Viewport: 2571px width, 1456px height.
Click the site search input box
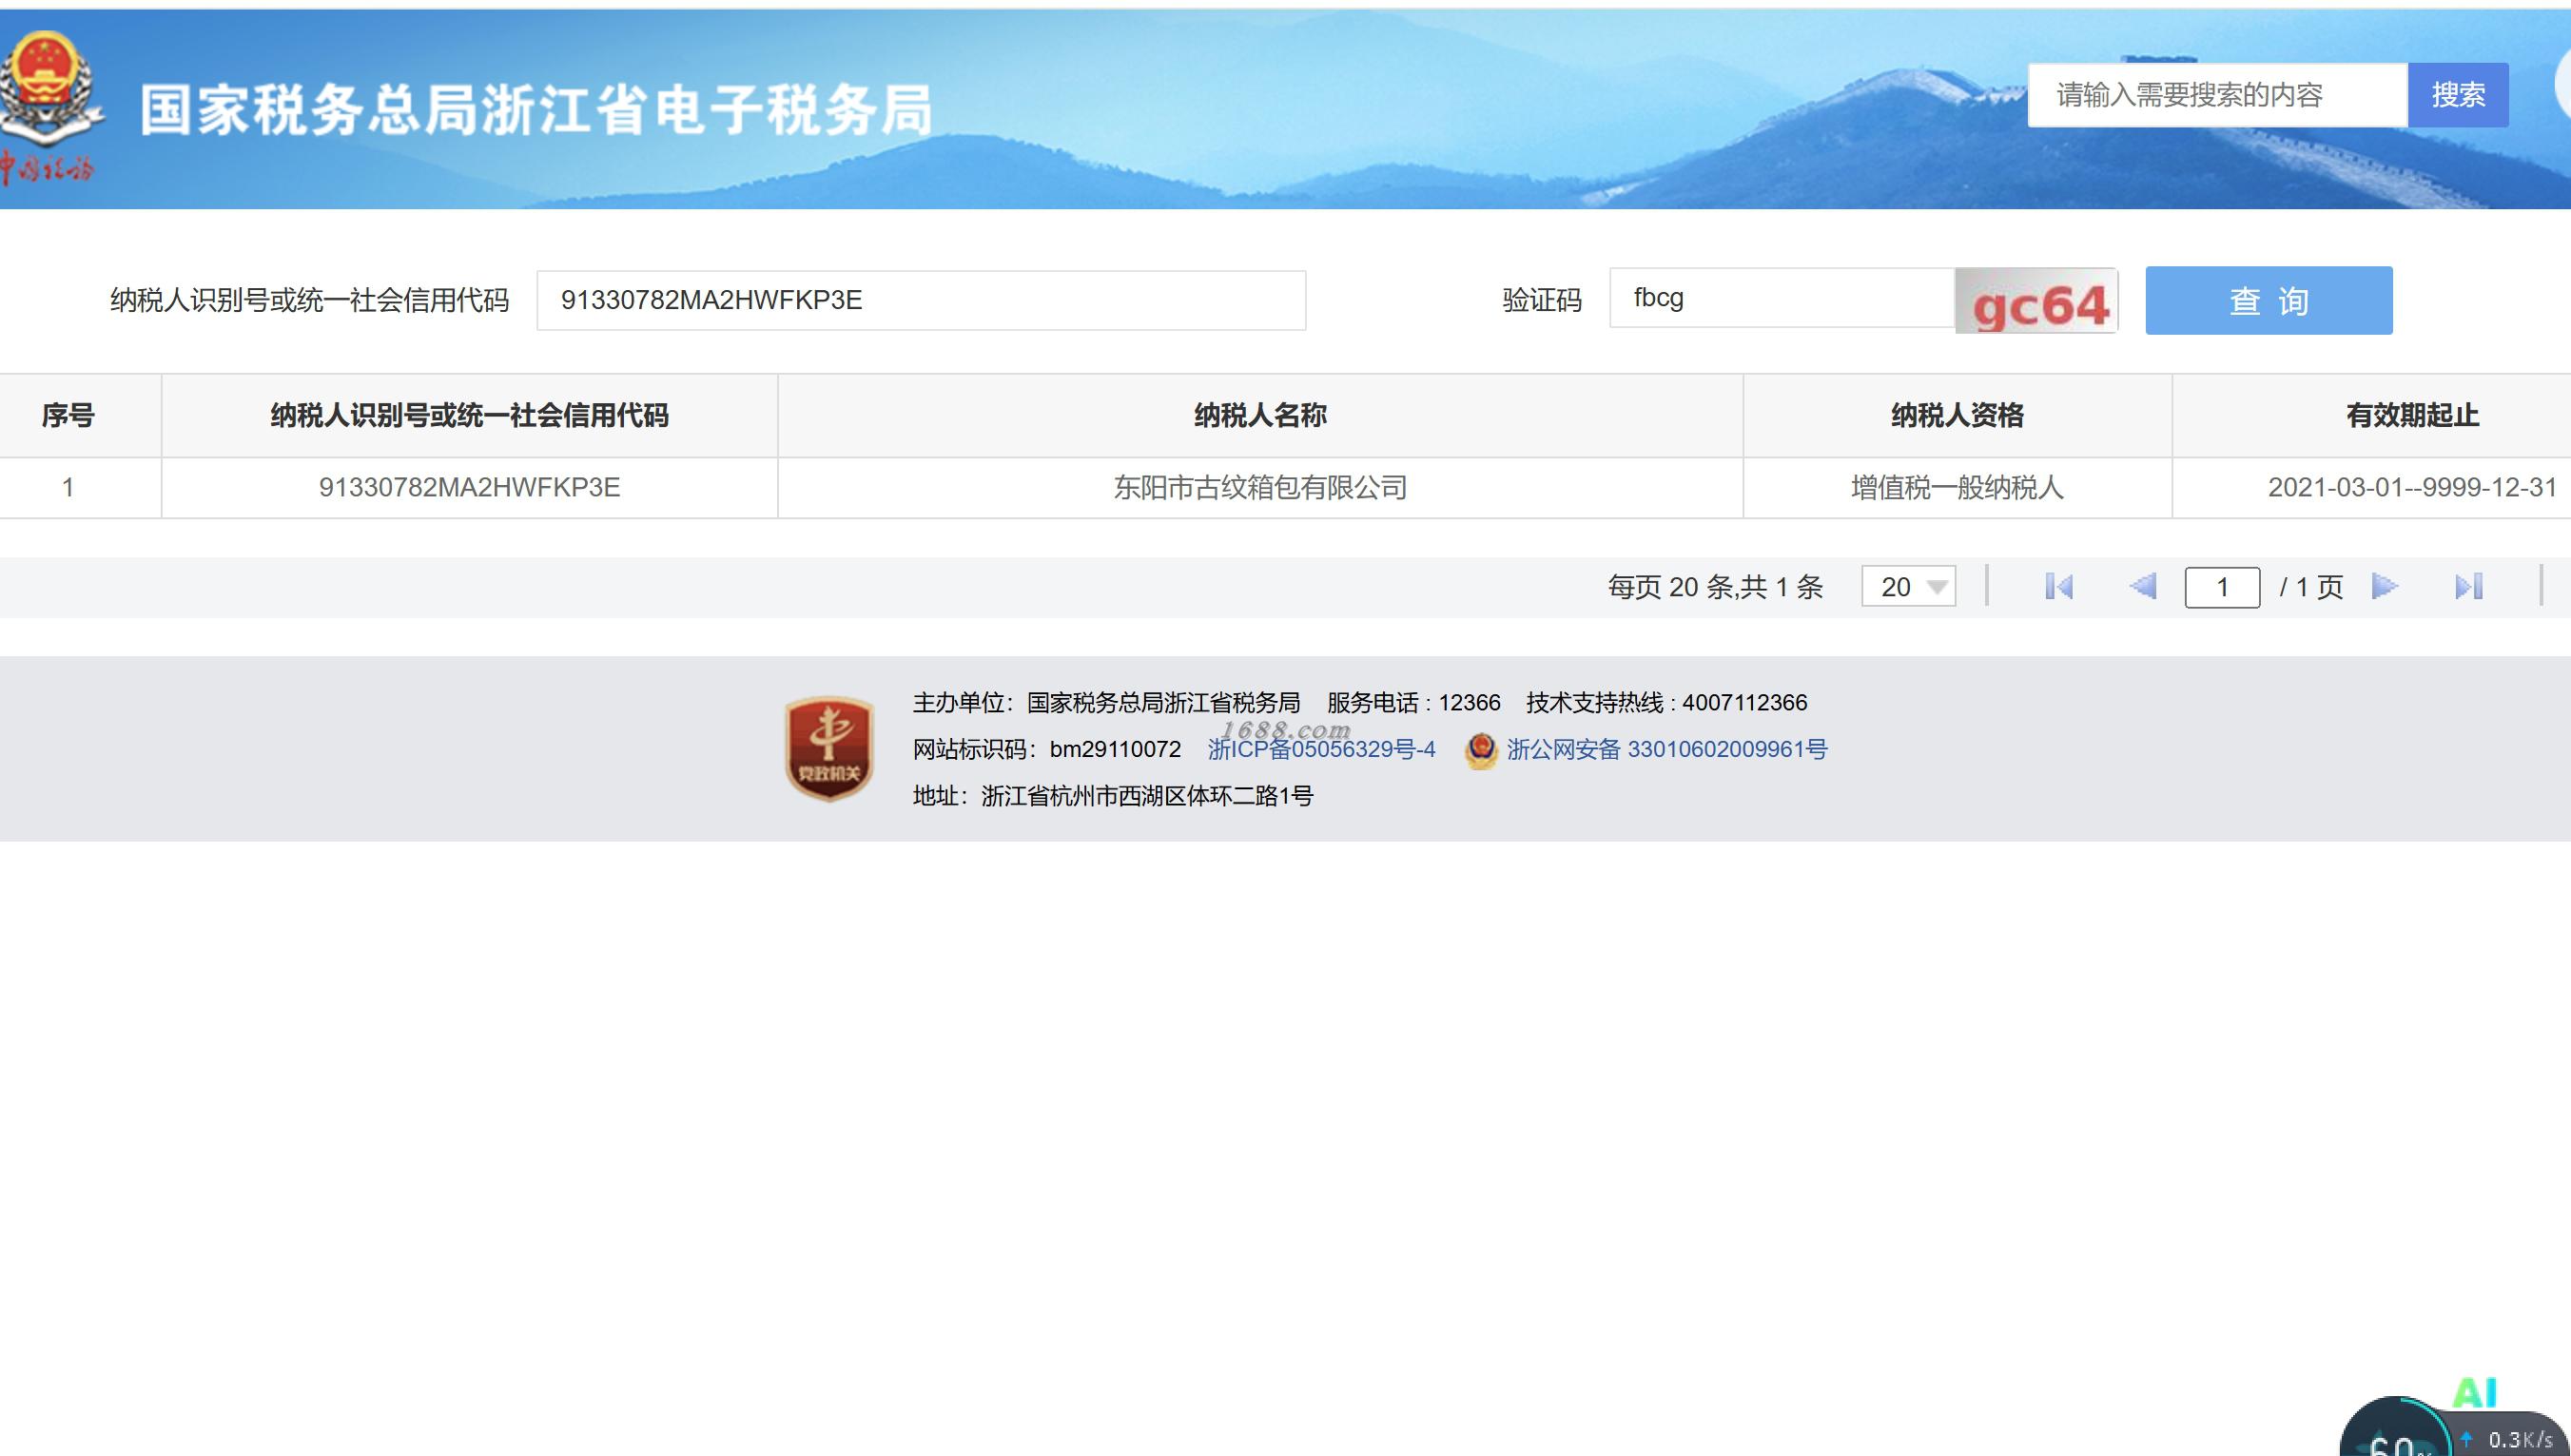click(2216, 95)
